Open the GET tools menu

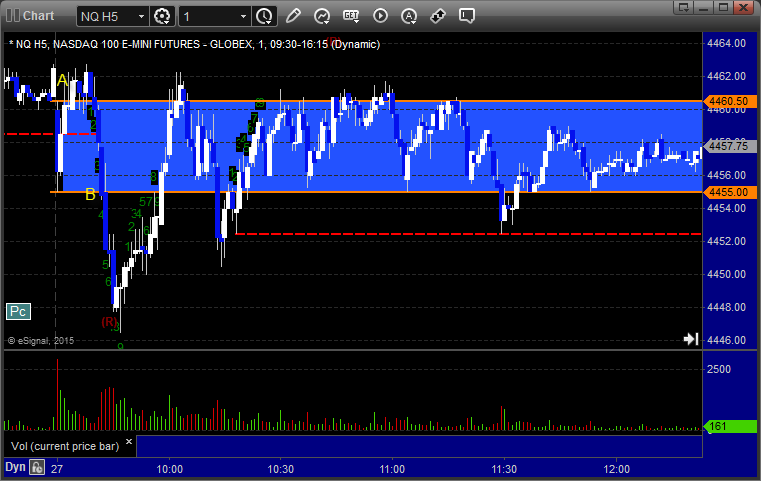coord(351,16)
